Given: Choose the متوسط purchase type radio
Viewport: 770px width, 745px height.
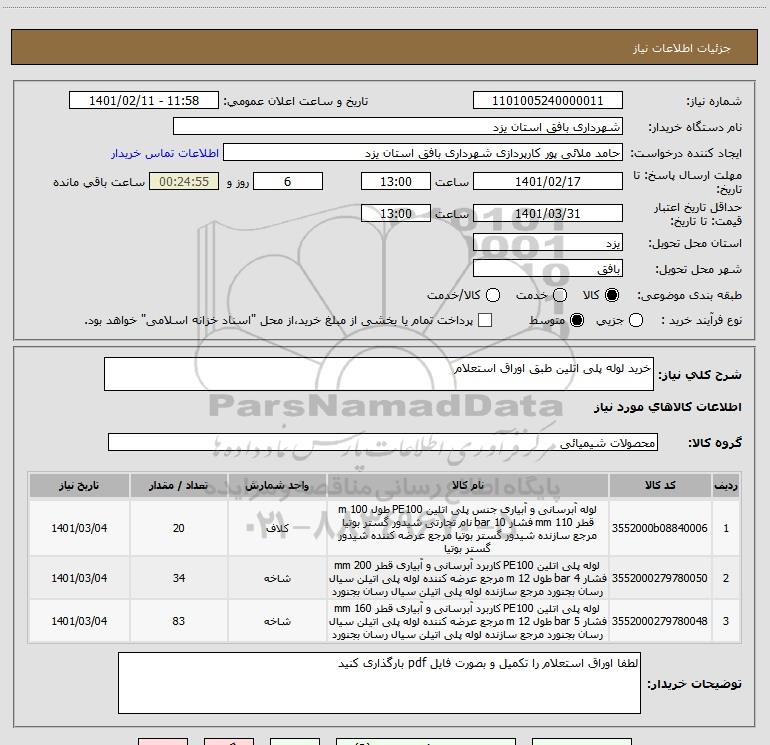Looking at the screenshot, I should click(577, 320).
